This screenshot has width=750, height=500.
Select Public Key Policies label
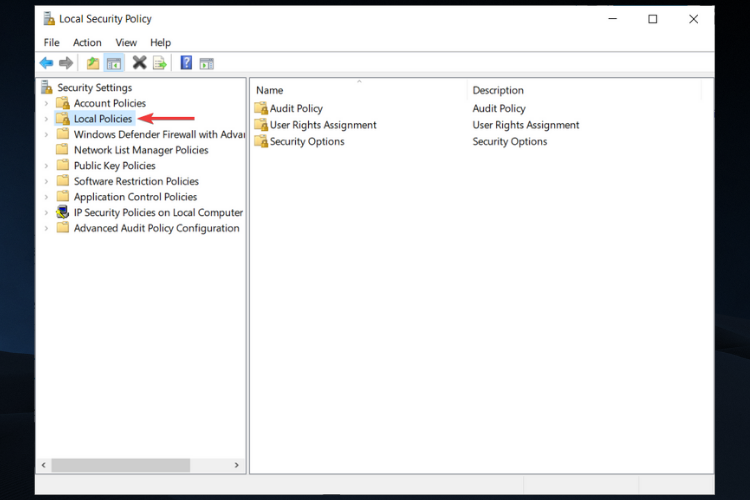(115, 166)
